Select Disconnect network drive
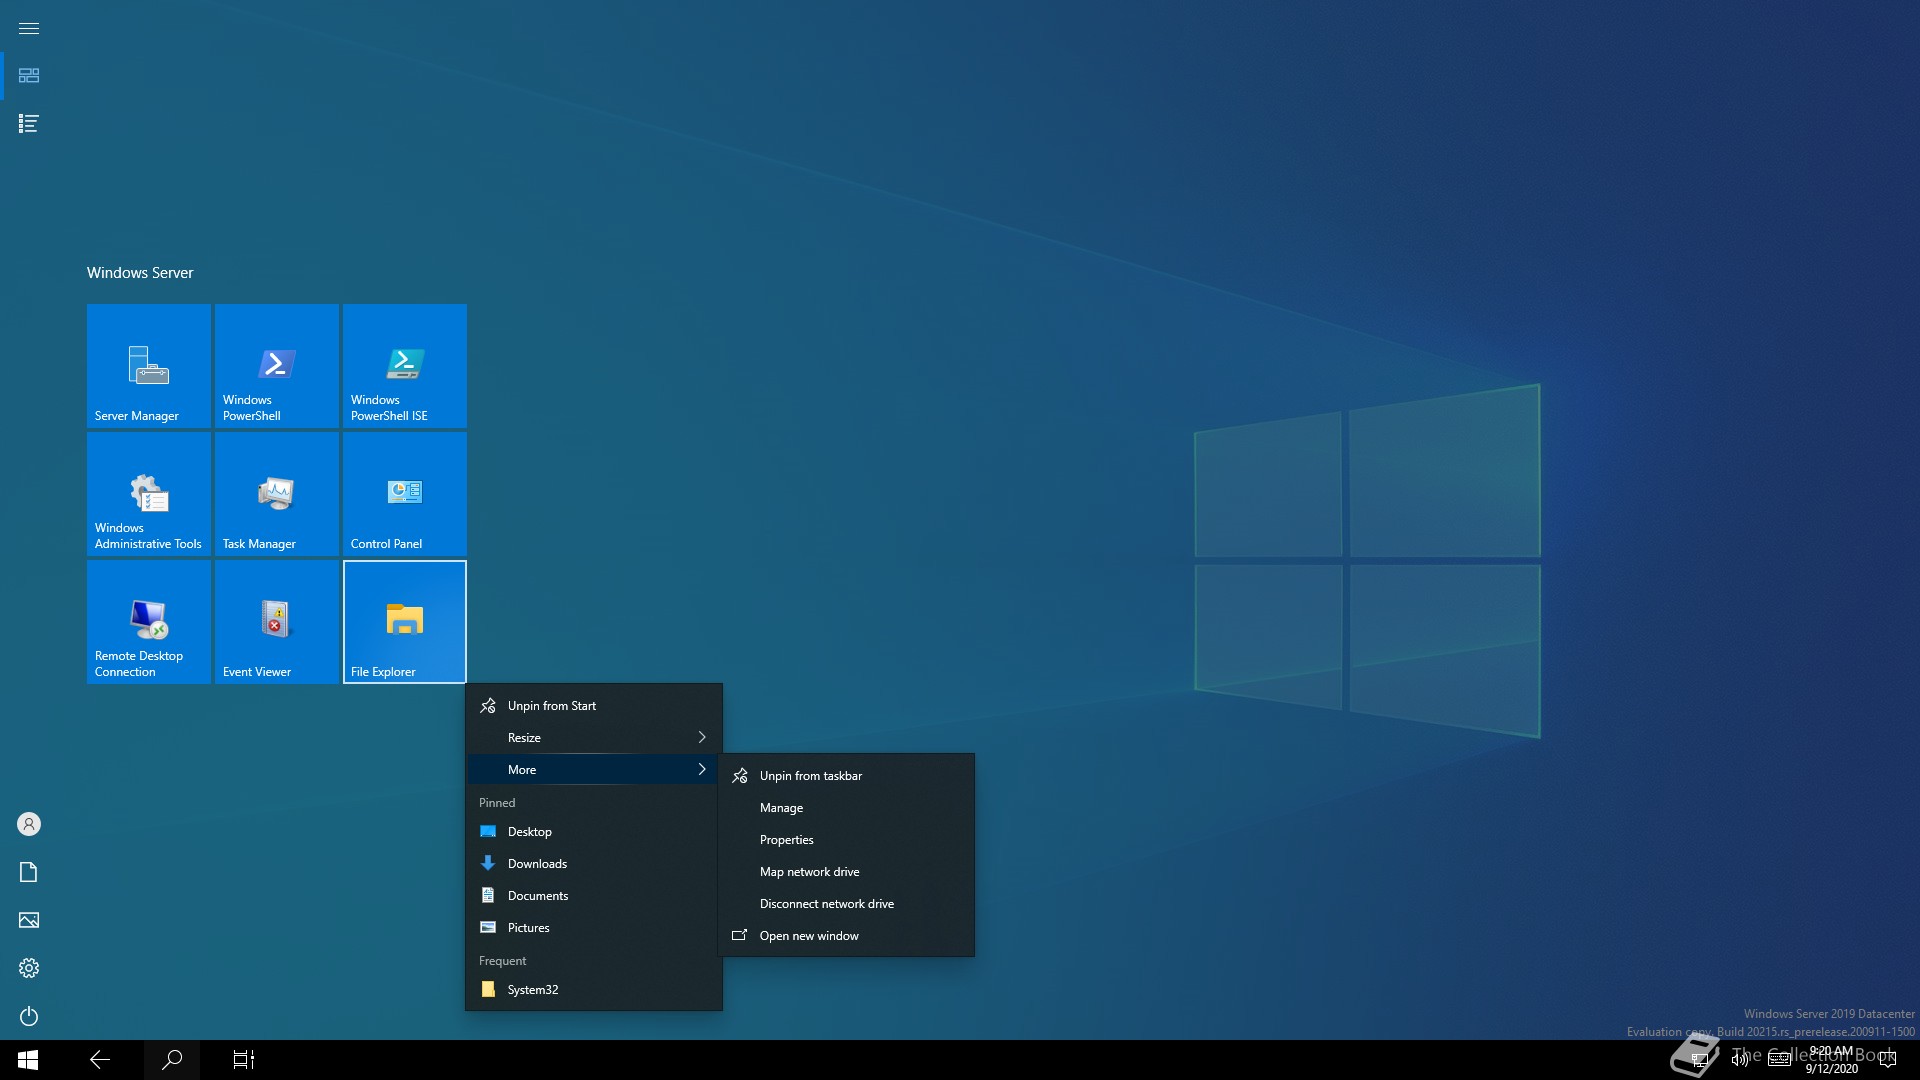Viewport: 1920px width, 1080px height. coord(846,904)
